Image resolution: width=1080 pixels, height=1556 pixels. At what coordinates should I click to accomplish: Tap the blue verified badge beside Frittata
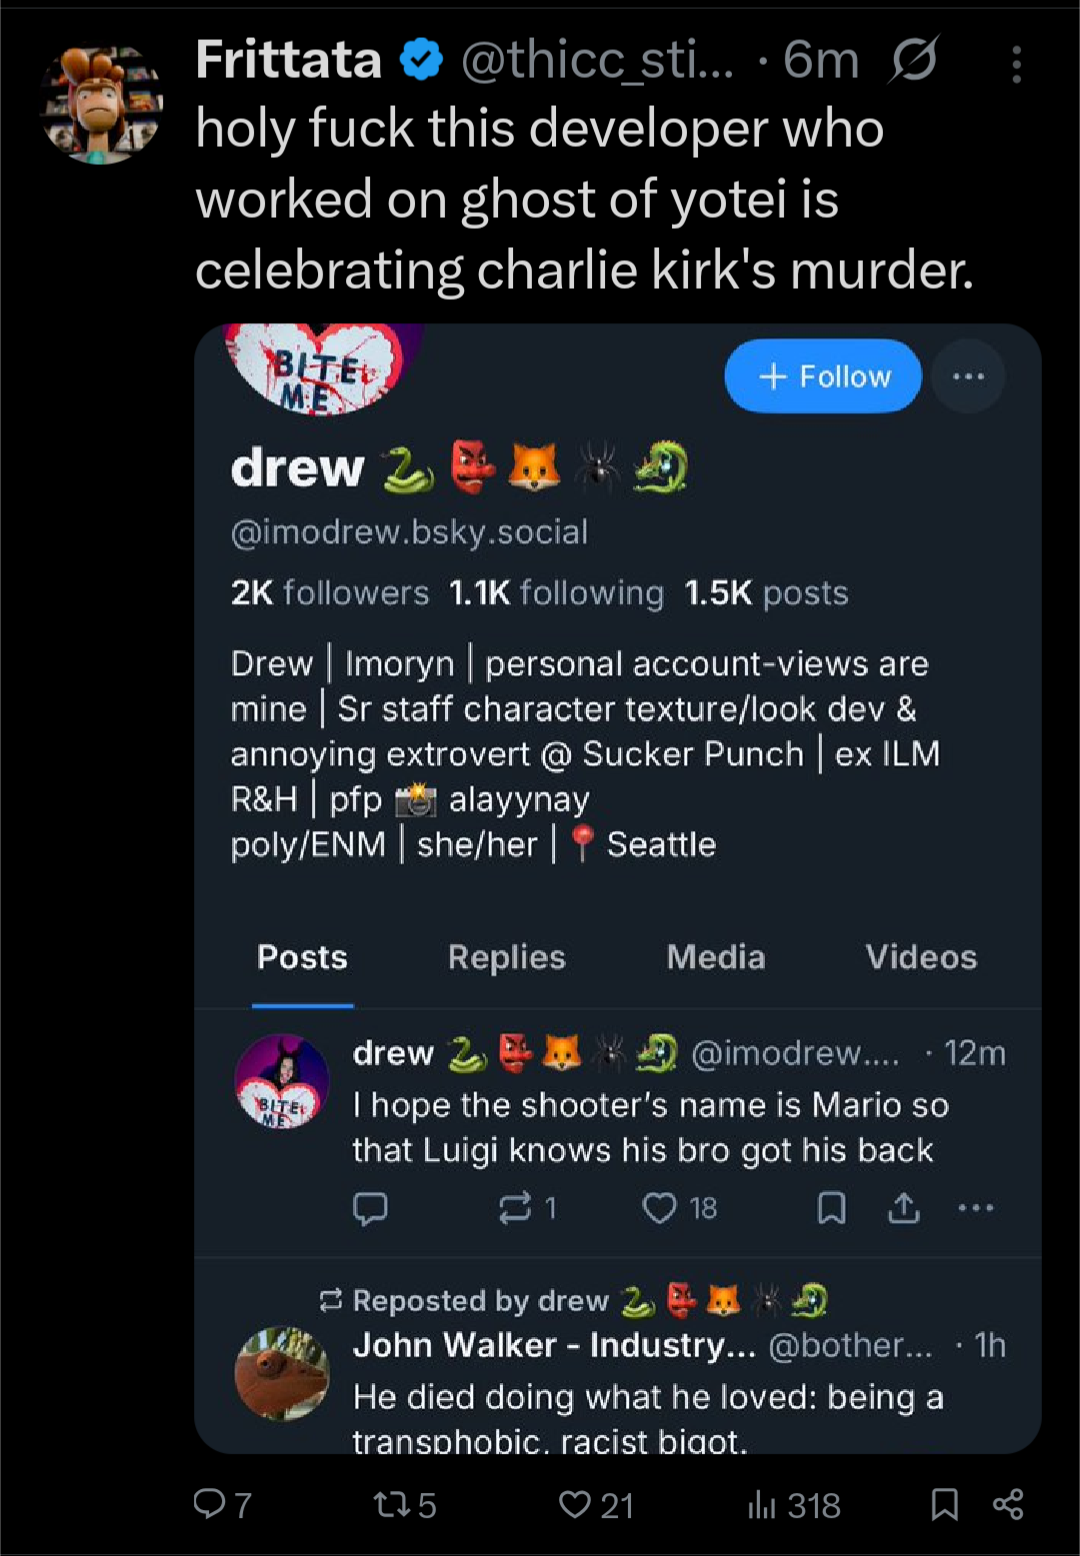(421, 60)
